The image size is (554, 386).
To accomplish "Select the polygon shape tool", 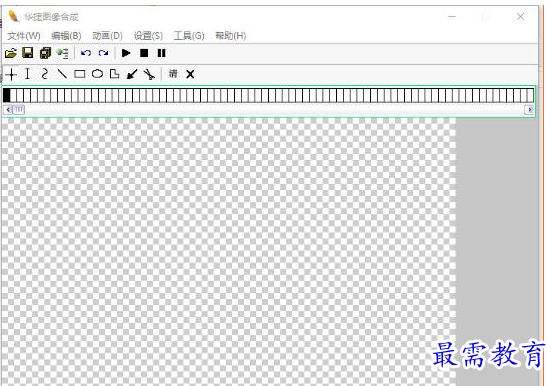I will (114, 74).
